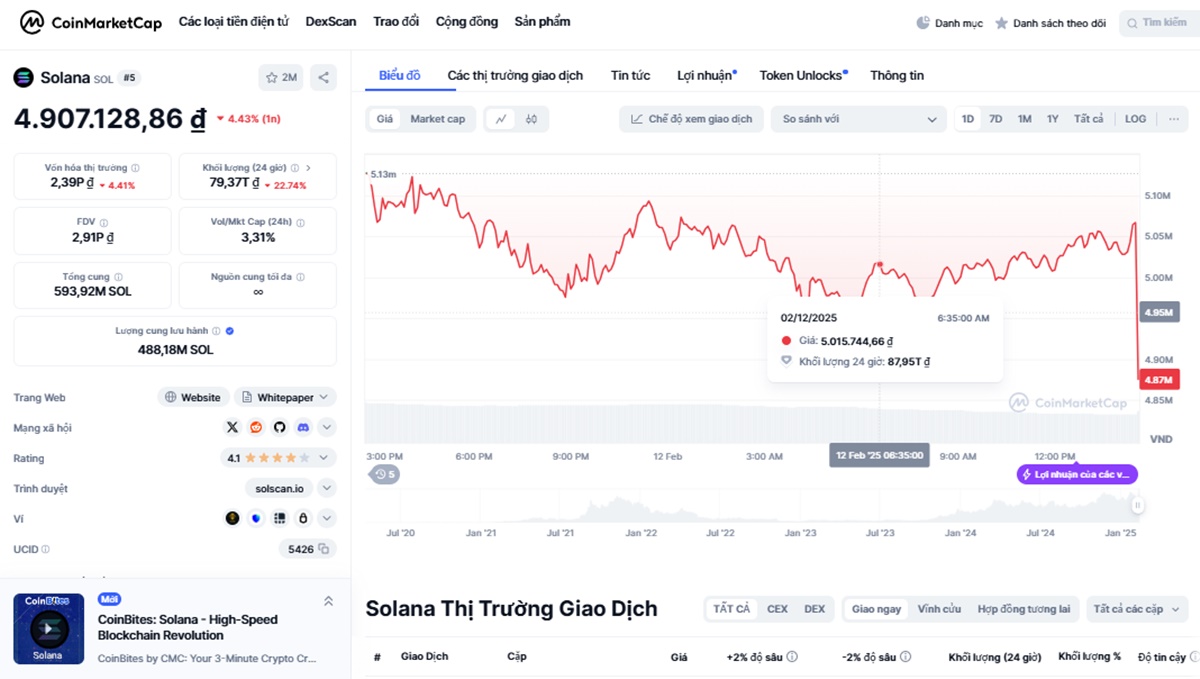
Task: Open the solscan.io explorer link
Action: pos(278,489)
